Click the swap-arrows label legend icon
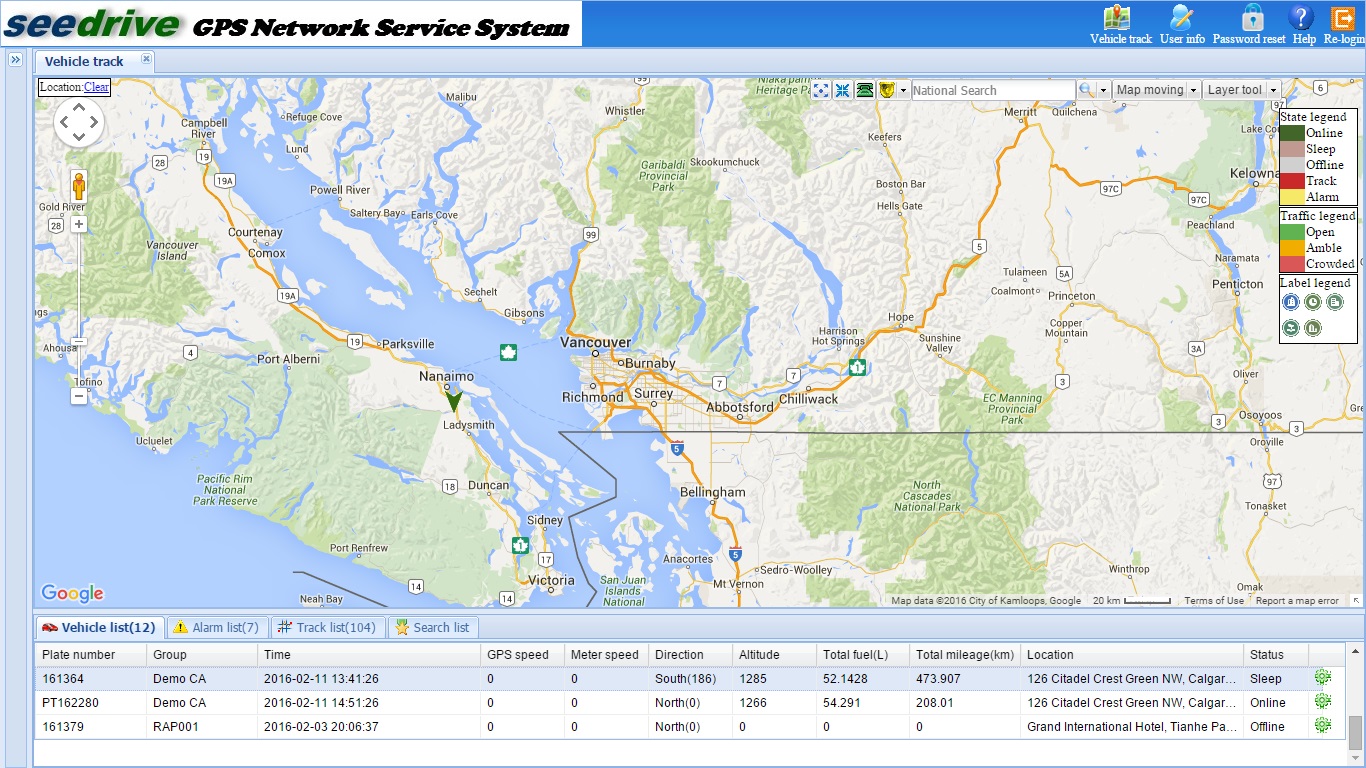Screen dimensions: 1366x768 tap(1291, 327)
